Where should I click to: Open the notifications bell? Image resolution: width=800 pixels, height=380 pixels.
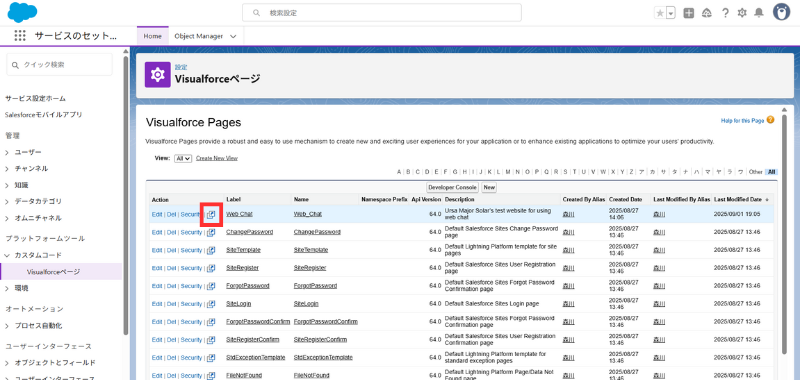759,13
